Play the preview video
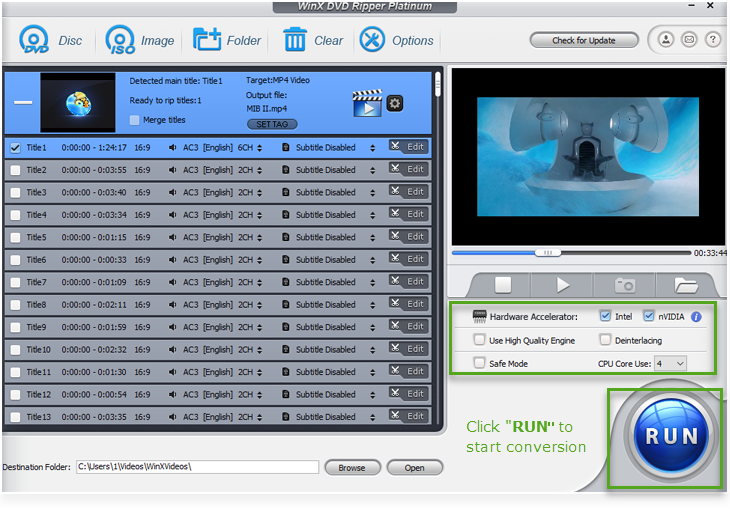This screenshot has height=510, width=730. 563,285
